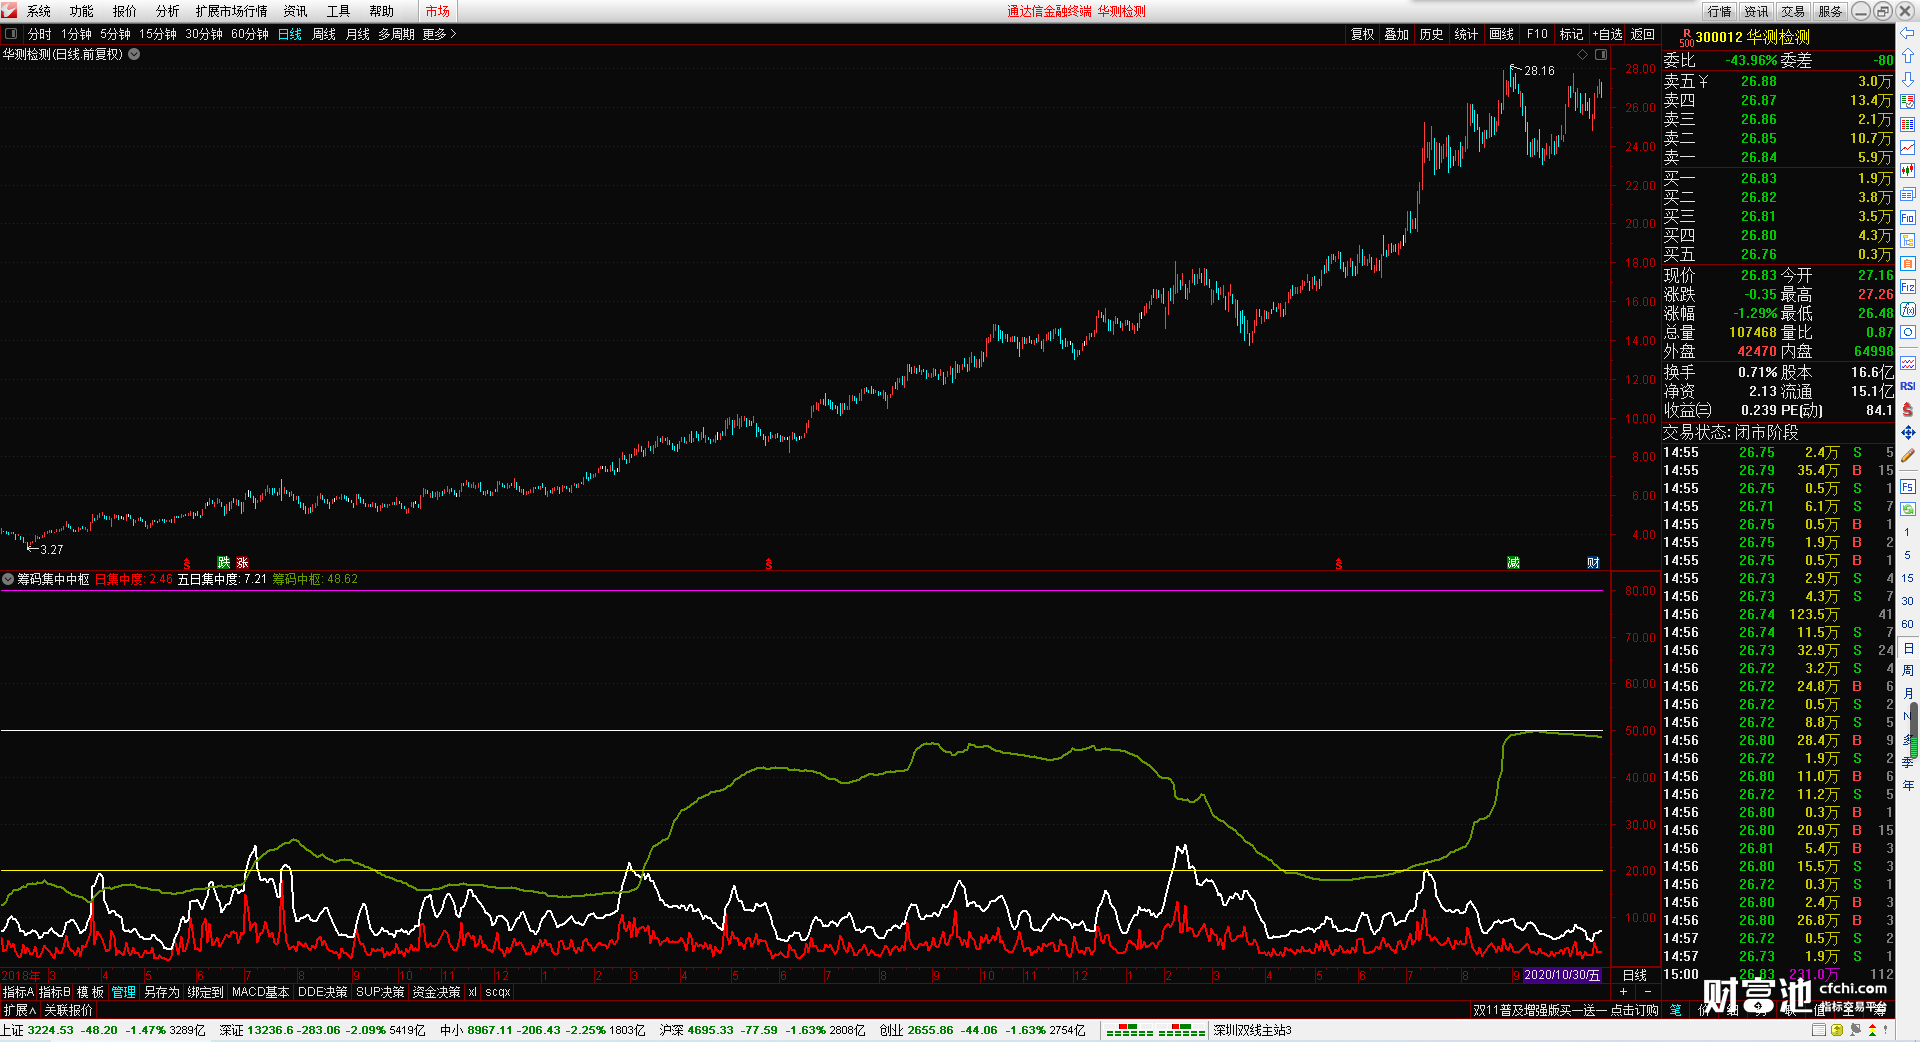Select the blue four-way arrows icon
This screenshot has width=1920, height=1042.
(x=1907, y=432)
